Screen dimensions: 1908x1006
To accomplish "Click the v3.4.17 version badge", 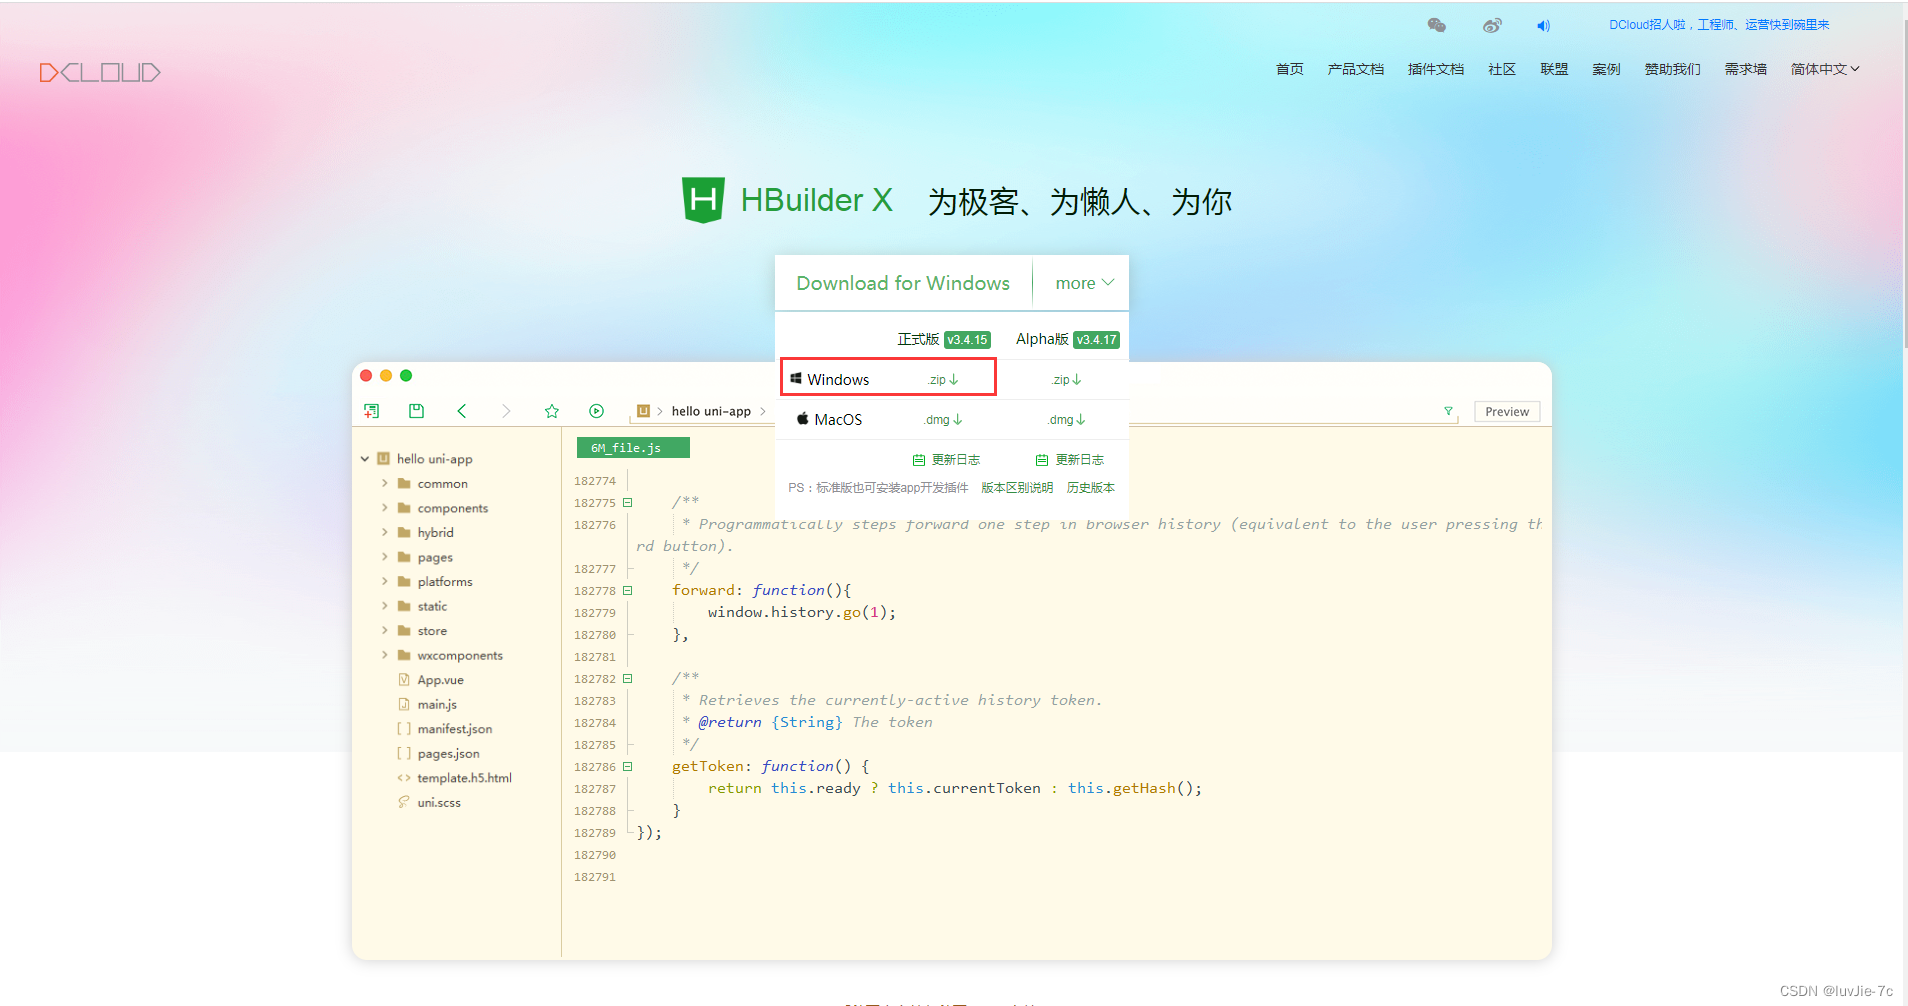I will (x=1096, y=340).
